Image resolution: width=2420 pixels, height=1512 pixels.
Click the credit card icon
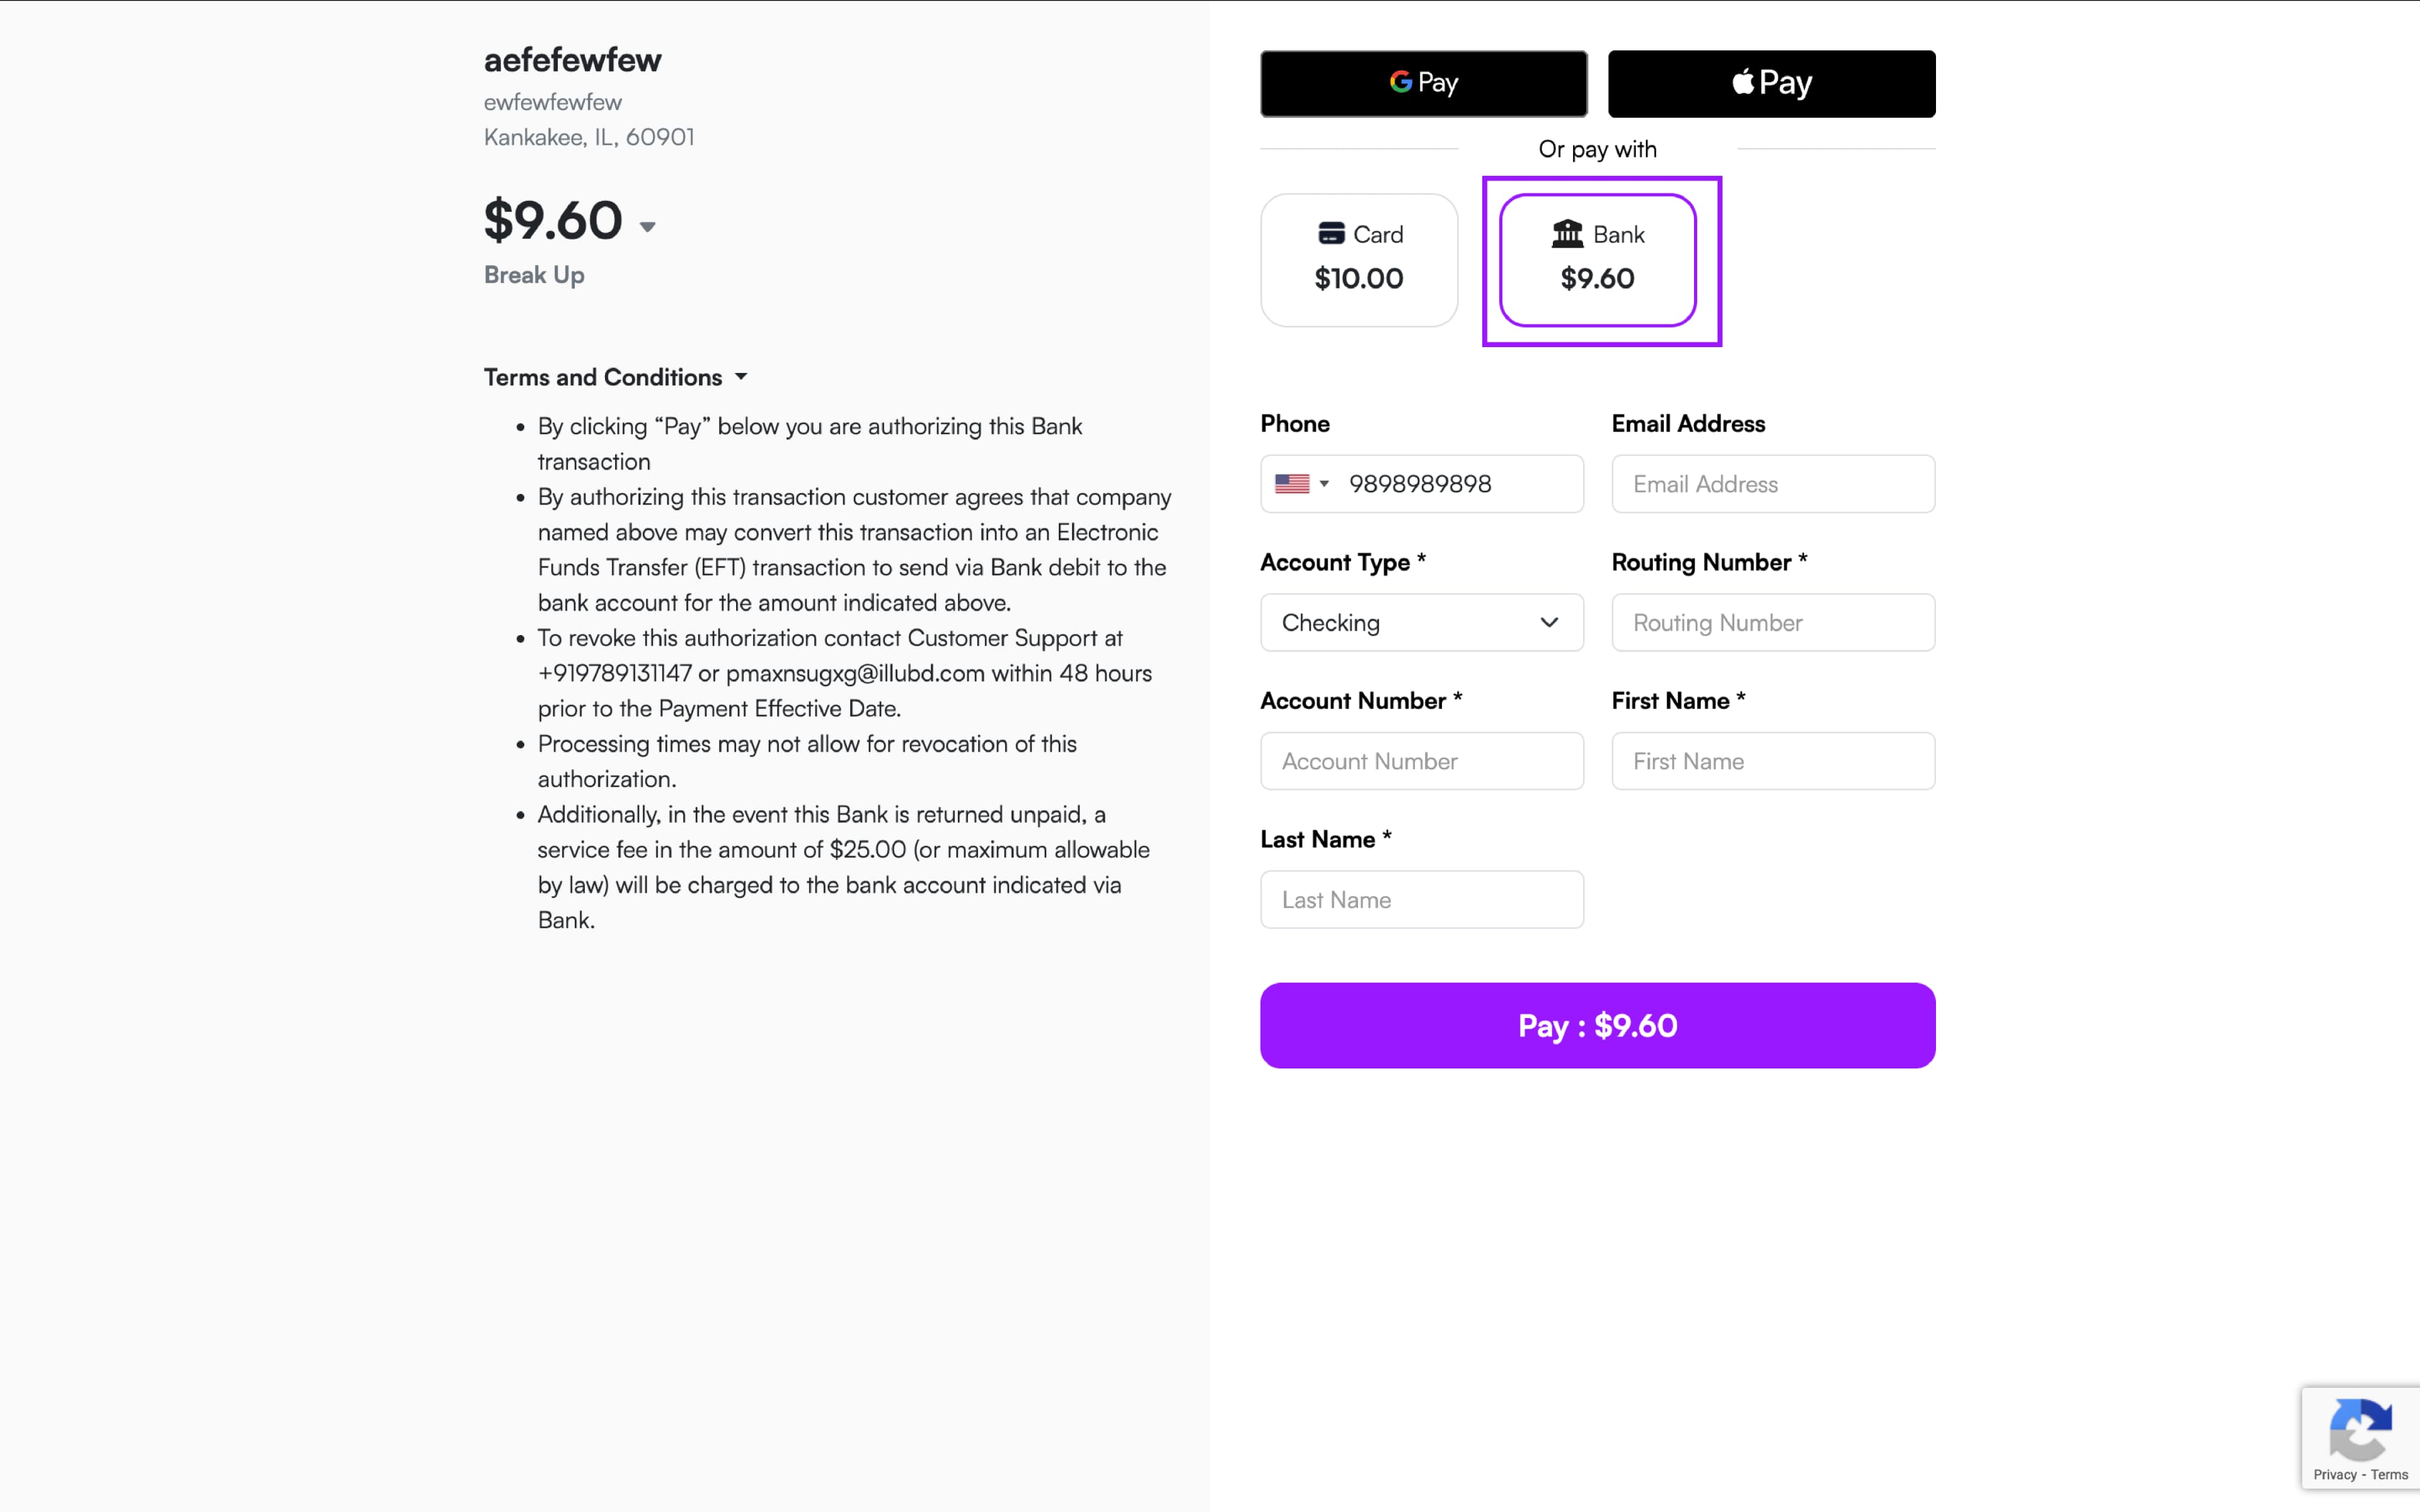pyautogui.click(x=1331, y=234)
